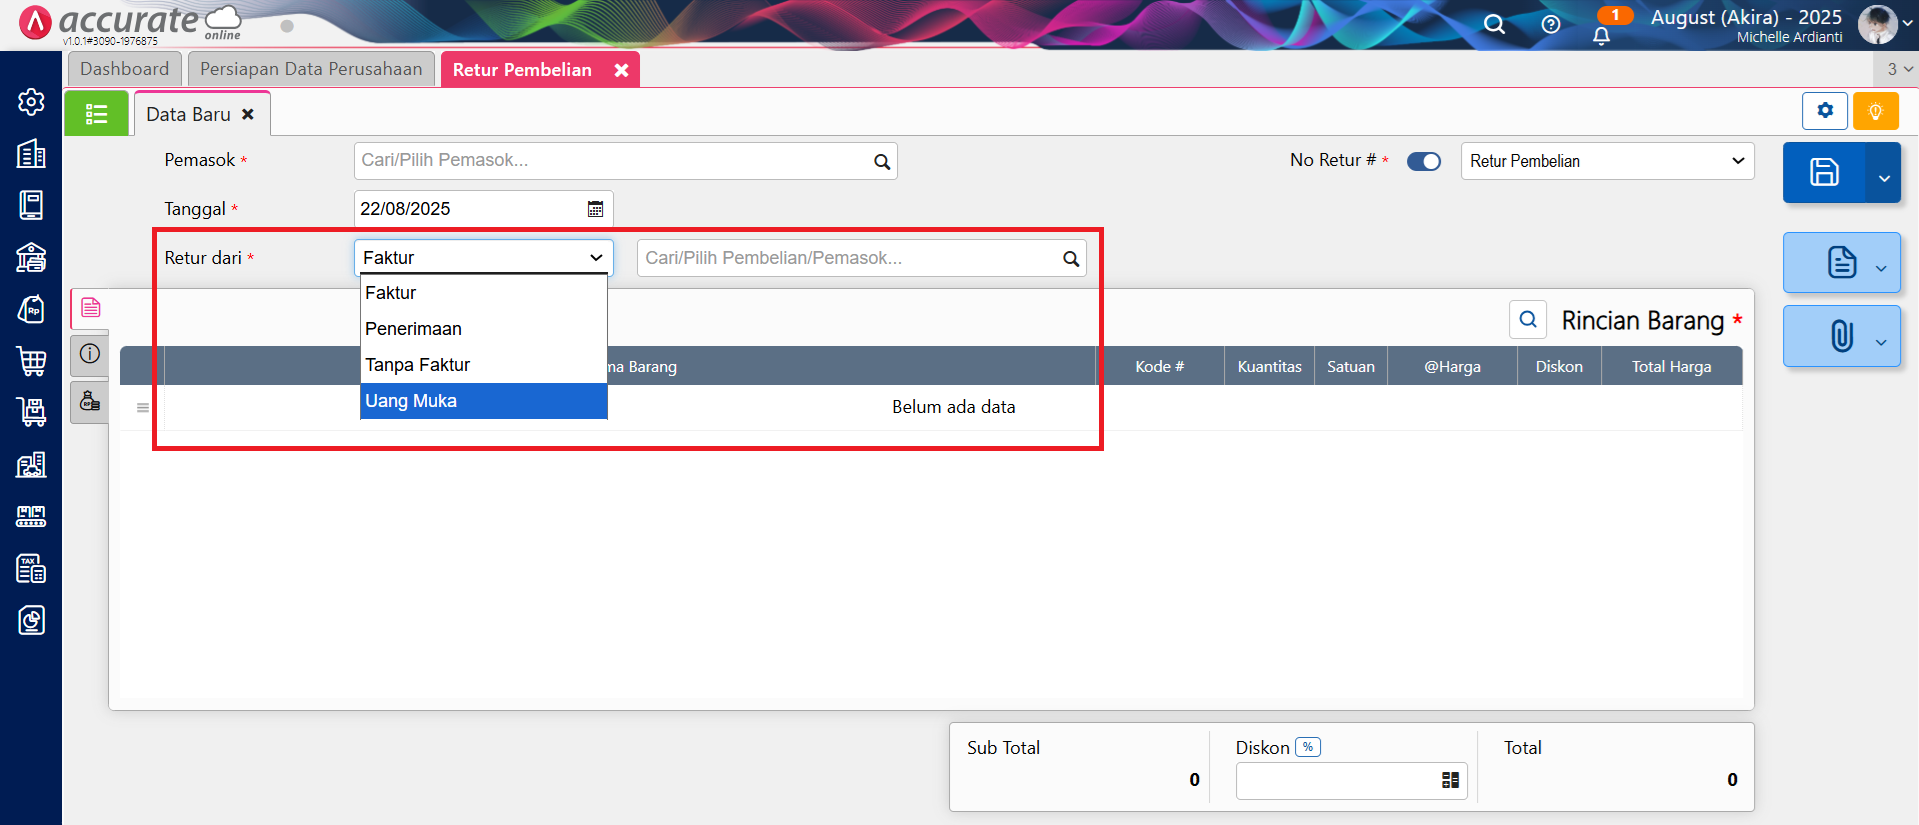Switch to the cost/expense side tab
Image resolution: width=1919 pixels, height=825 pixels.
point(90,401)
